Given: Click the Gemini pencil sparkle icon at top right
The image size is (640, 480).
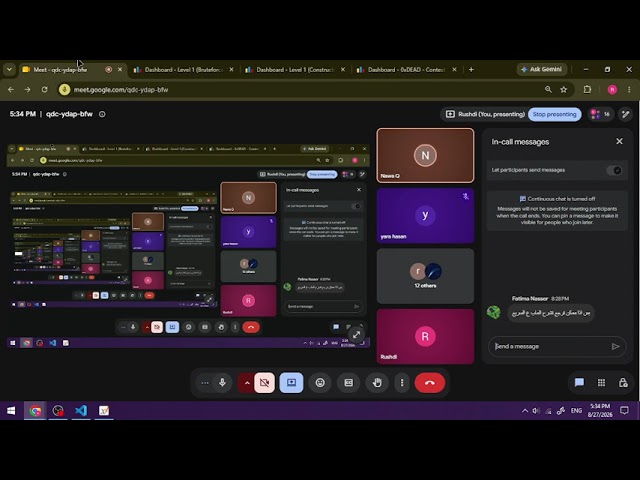Looking at the screenshot, I should (x=625, y=114).
